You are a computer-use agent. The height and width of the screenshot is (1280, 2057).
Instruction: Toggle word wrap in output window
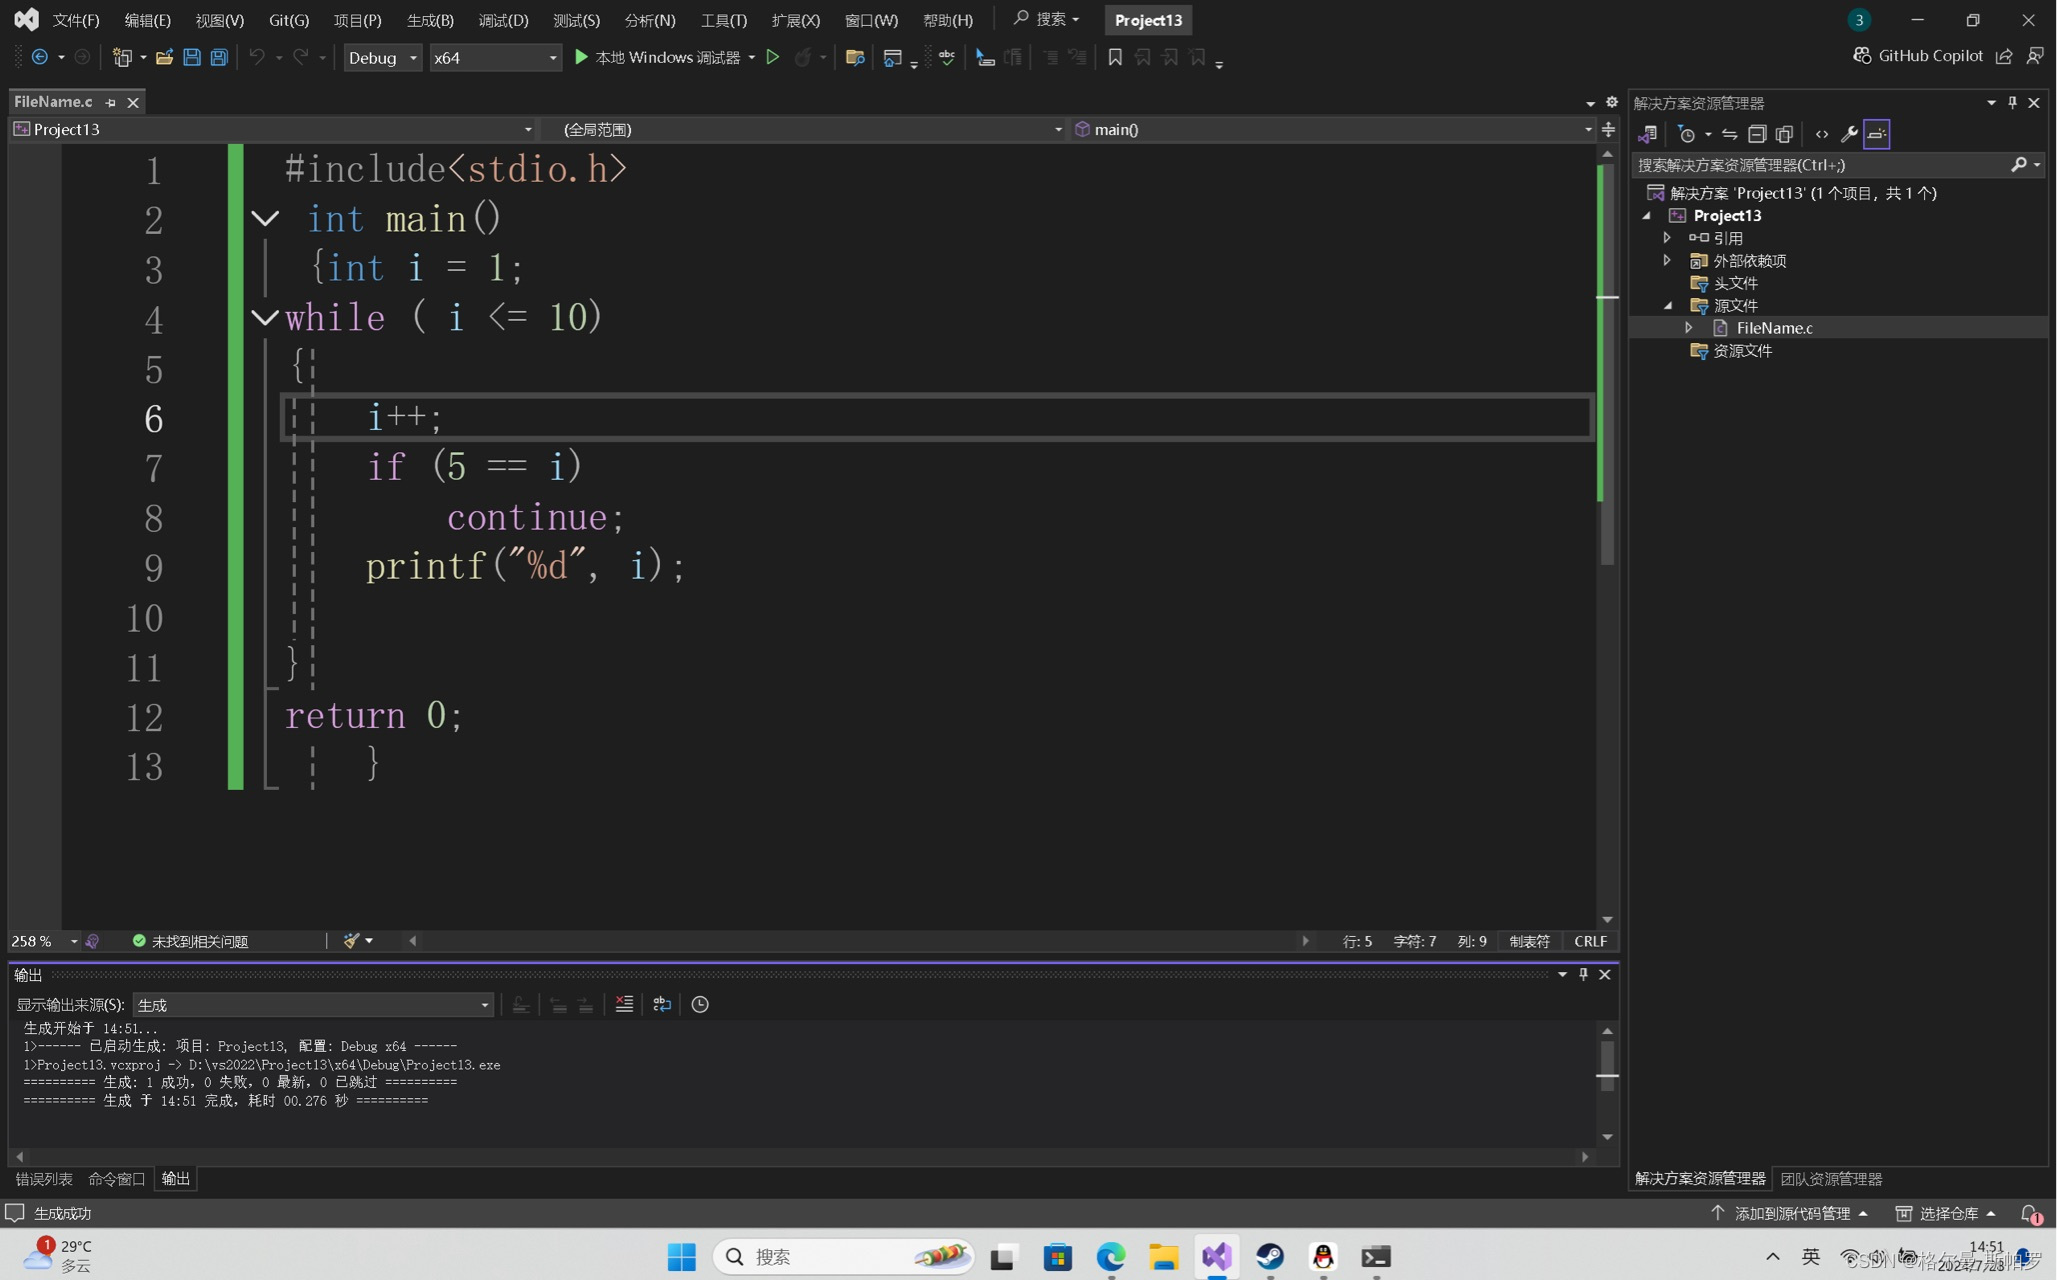pos(662,1004)
